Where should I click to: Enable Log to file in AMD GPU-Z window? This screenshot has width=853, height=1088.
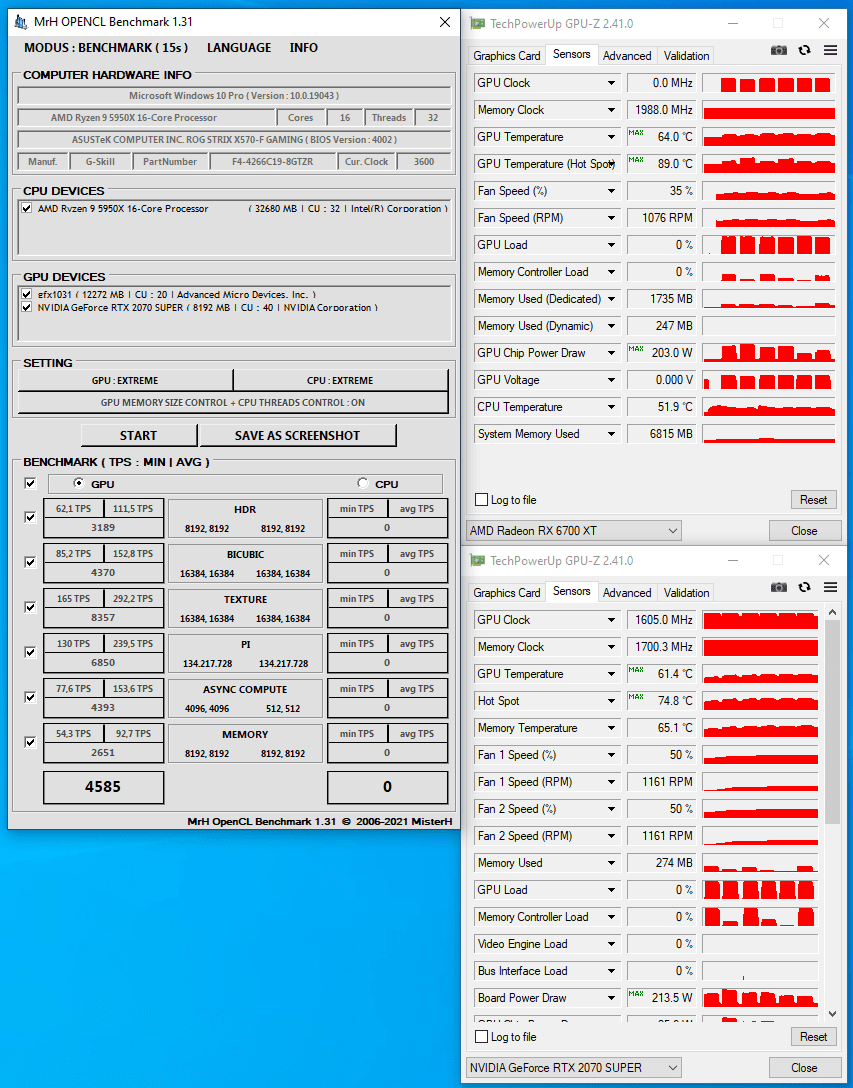pos(481,500)
